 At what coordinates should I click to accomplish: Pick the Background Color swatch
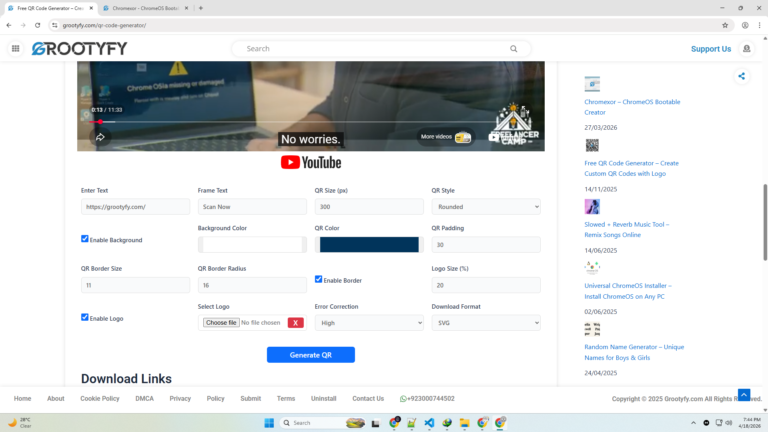(252, 244)
